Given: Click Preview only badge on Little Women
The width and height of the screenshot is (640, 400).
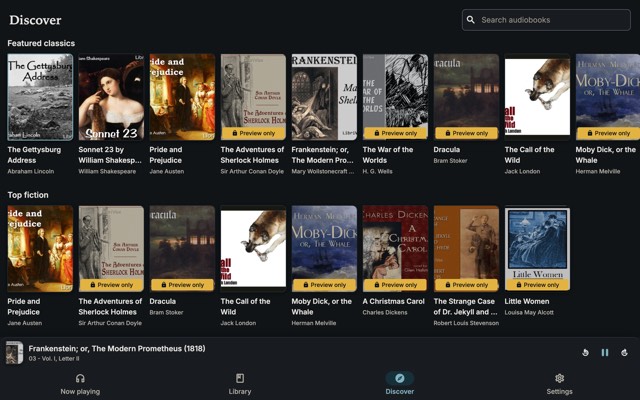Looking at the screenshot, I should pyautogui.click(x=537, y=285).
